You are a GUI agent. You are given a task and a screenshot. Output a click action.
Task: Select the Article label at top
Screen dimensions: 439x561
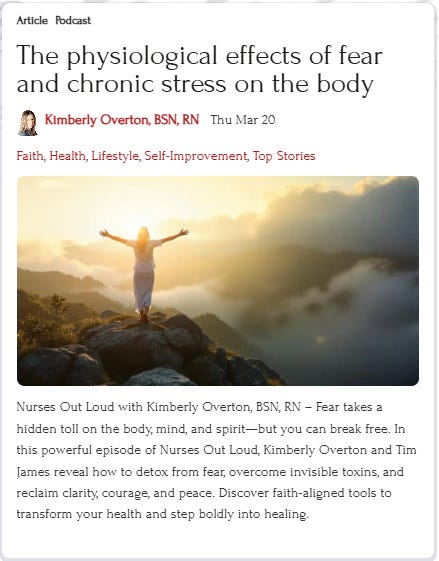coord(32,20)
